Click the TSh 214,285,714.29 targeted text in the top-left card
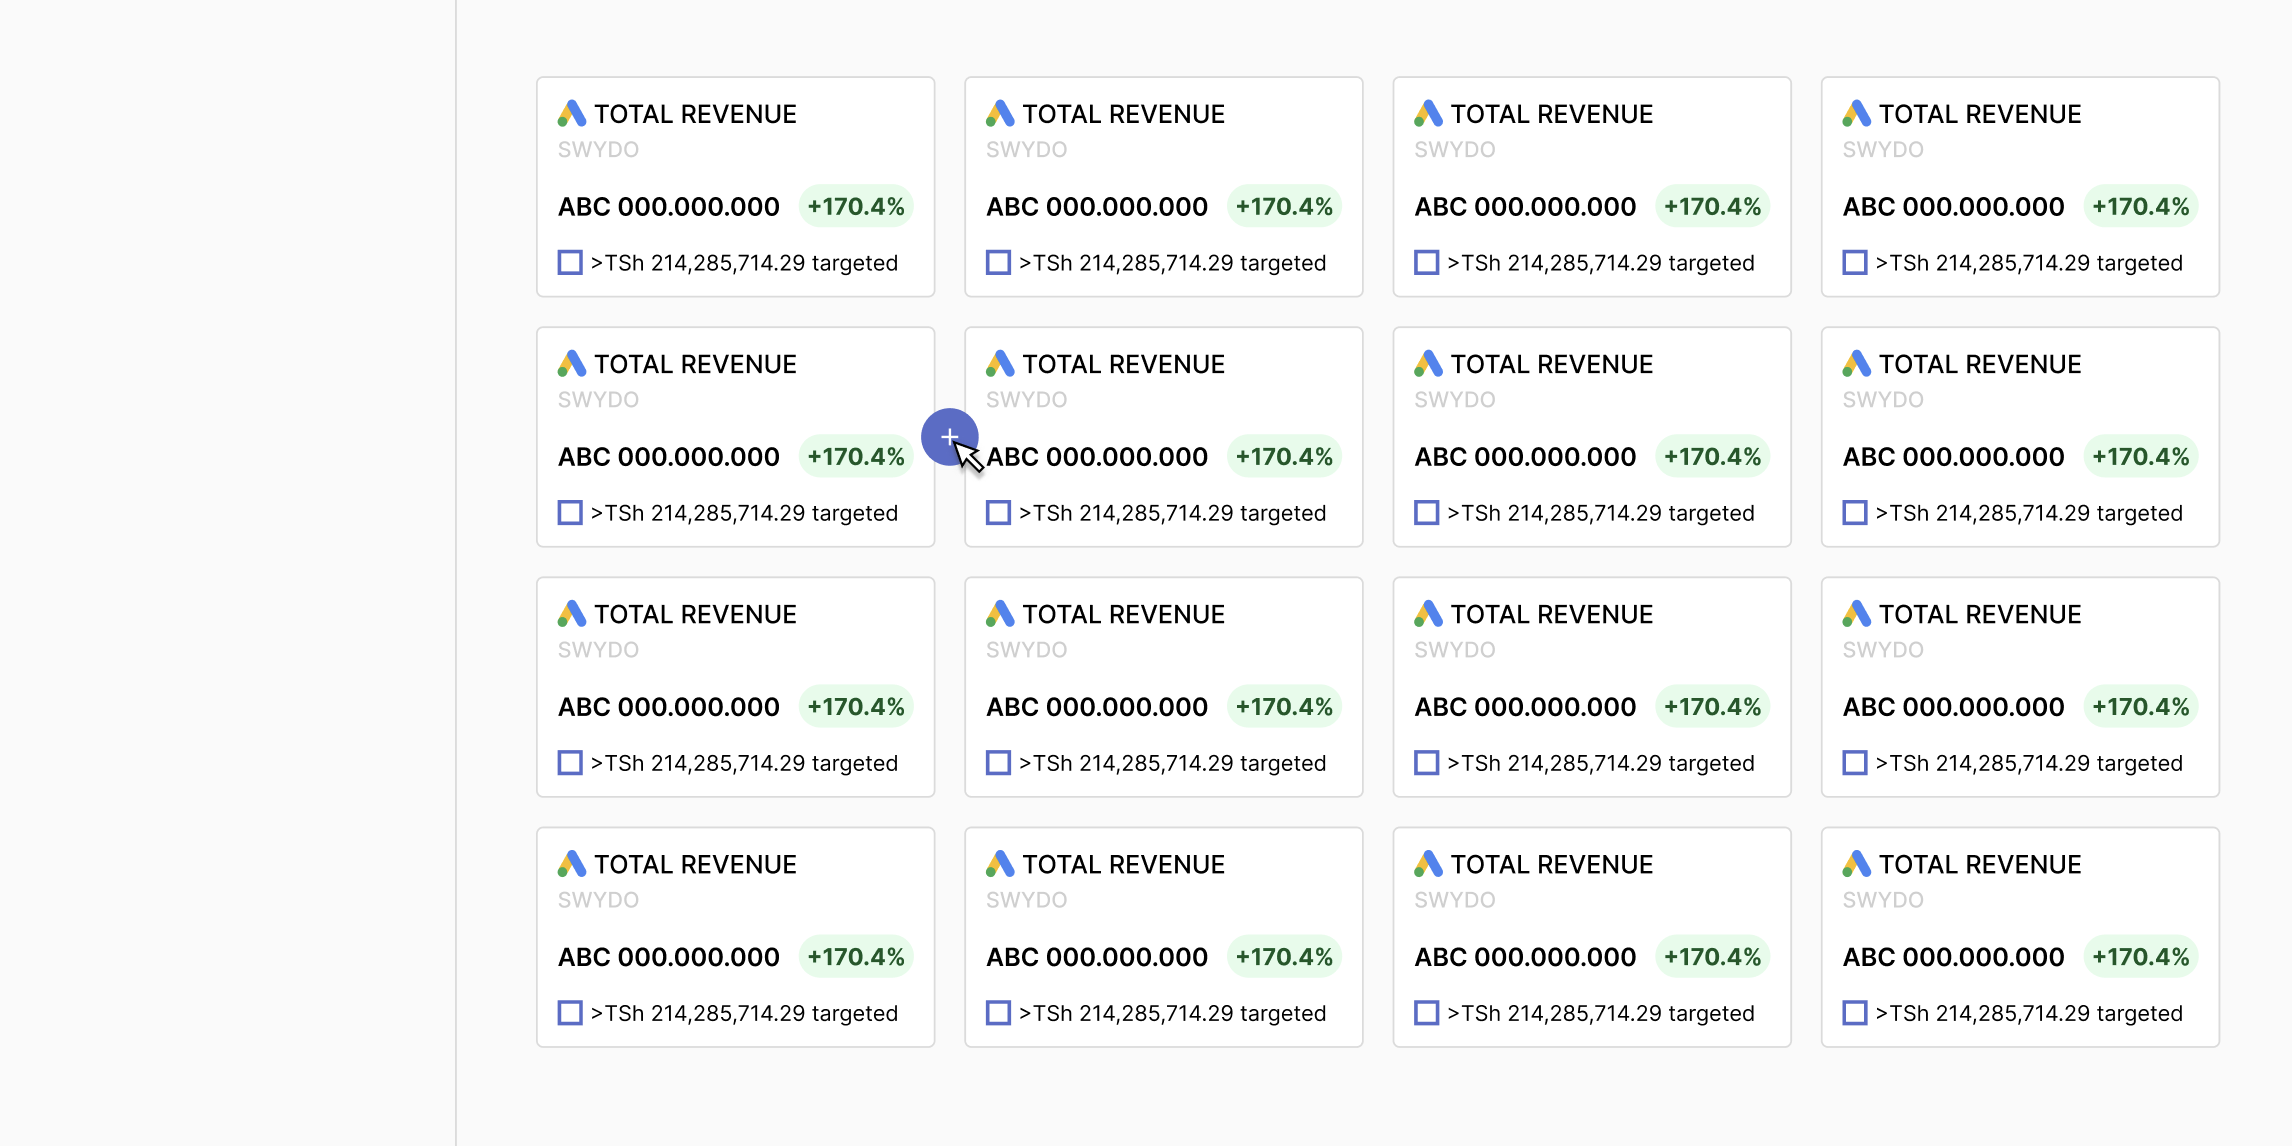The image size is (2292, 1146). (x=744, y=263)
